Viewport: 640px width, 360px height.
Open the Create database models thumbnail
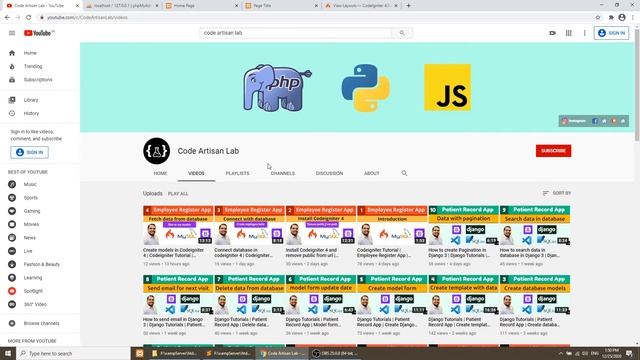[535, 295]
